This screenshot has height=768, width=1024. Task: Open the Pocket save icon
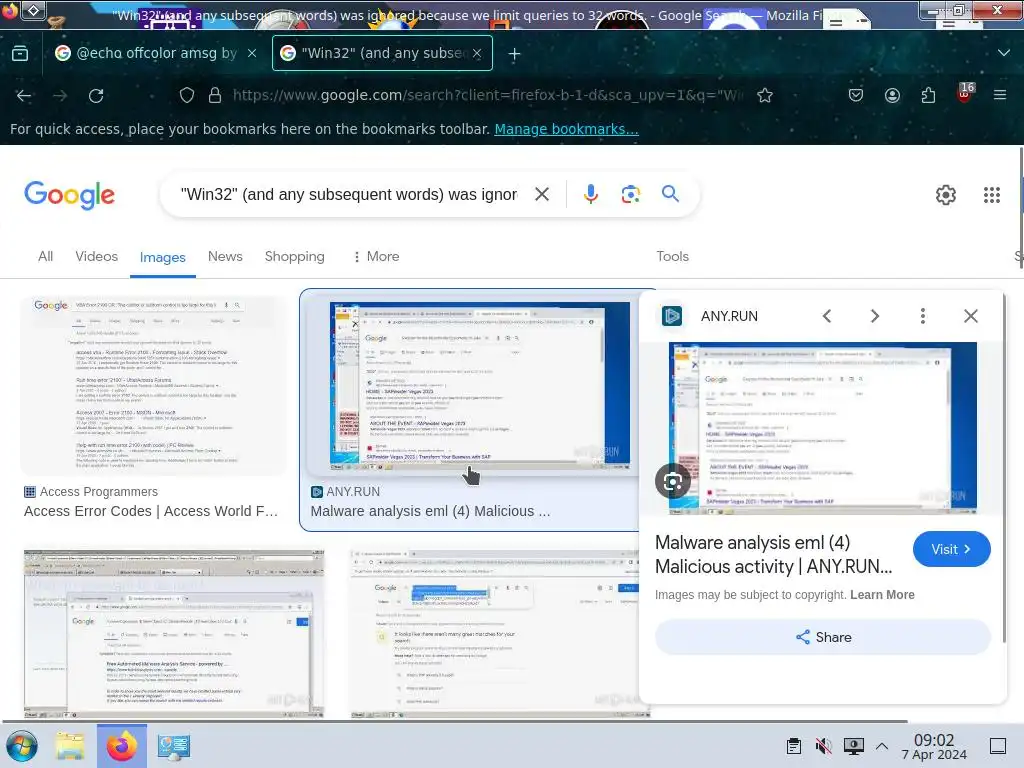pyautogui.click(x=856, y=95)
